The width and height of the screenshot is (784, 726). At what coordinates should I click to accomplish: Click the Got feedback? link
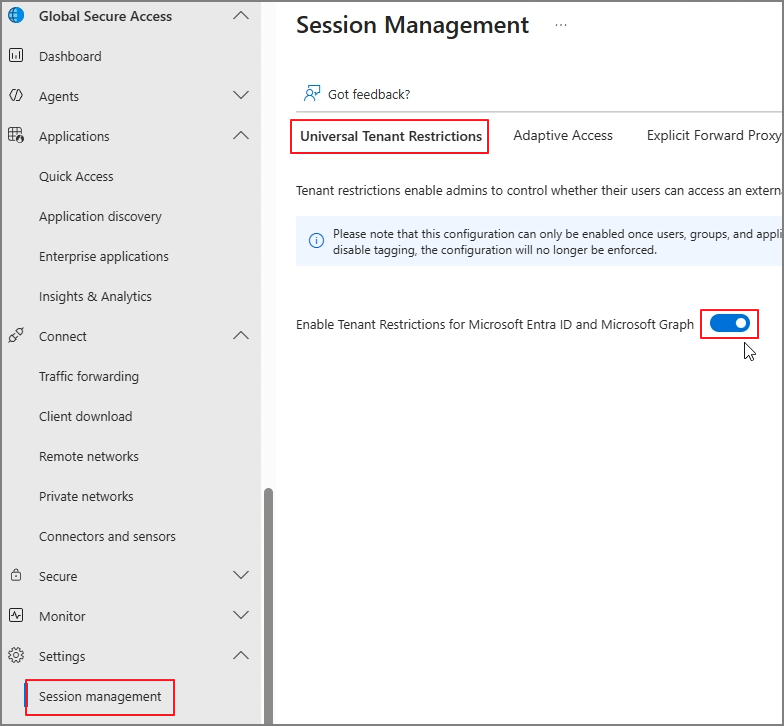tap(369, 94)
